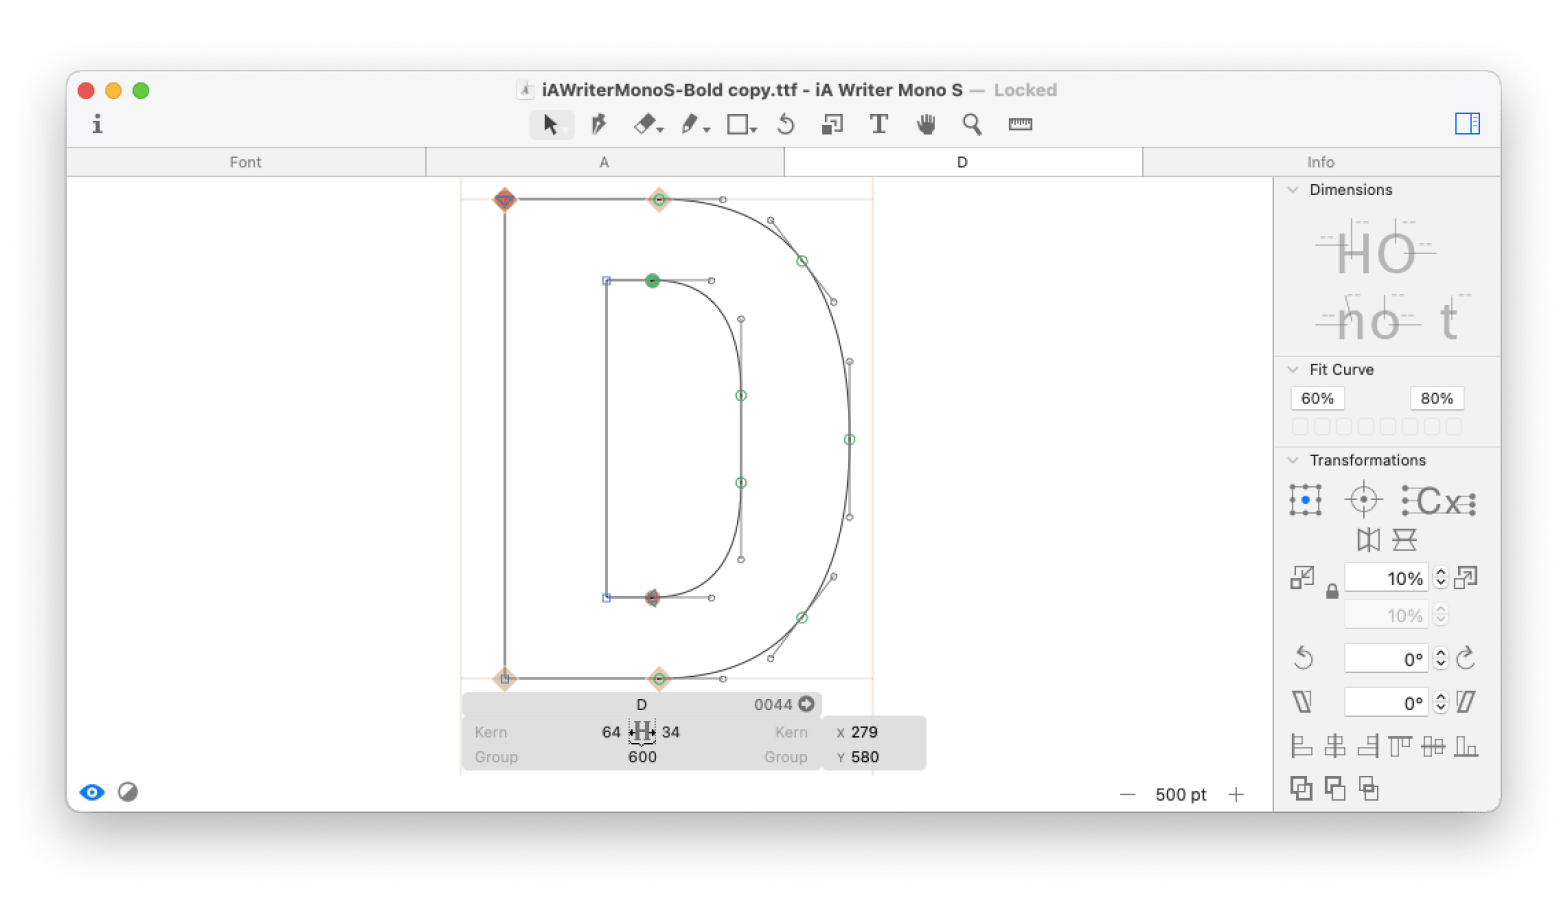Toggle the right sidebar panel
The width and height of the screenshot is (1560, 906).
[x=1467, y=123]
